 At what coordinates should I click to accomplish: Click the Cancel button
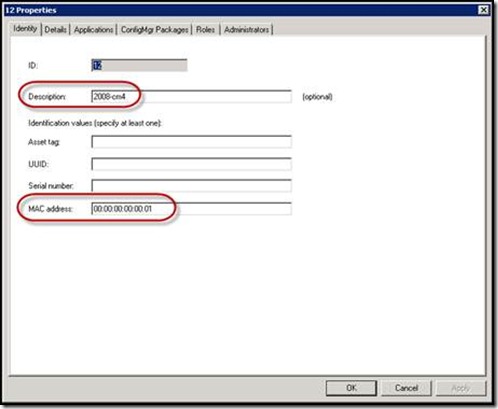point(406,388)
